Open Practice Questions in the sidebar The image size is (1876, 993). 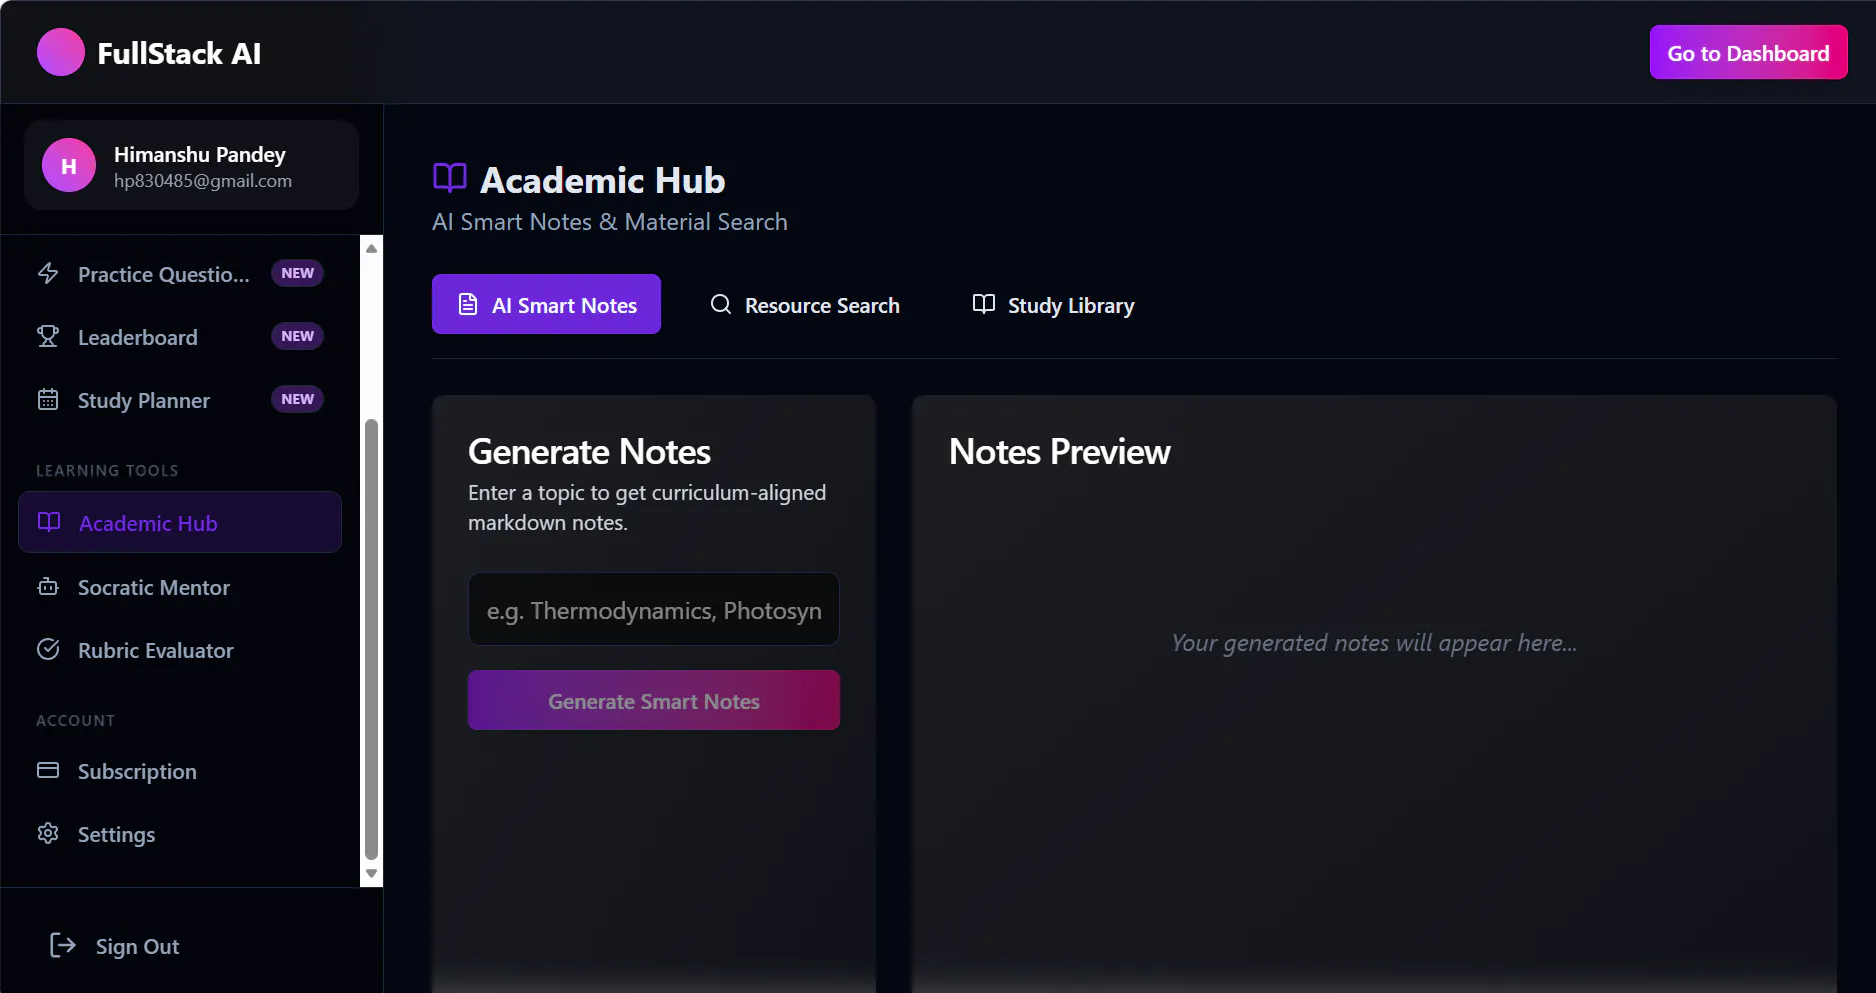point(180,274)
